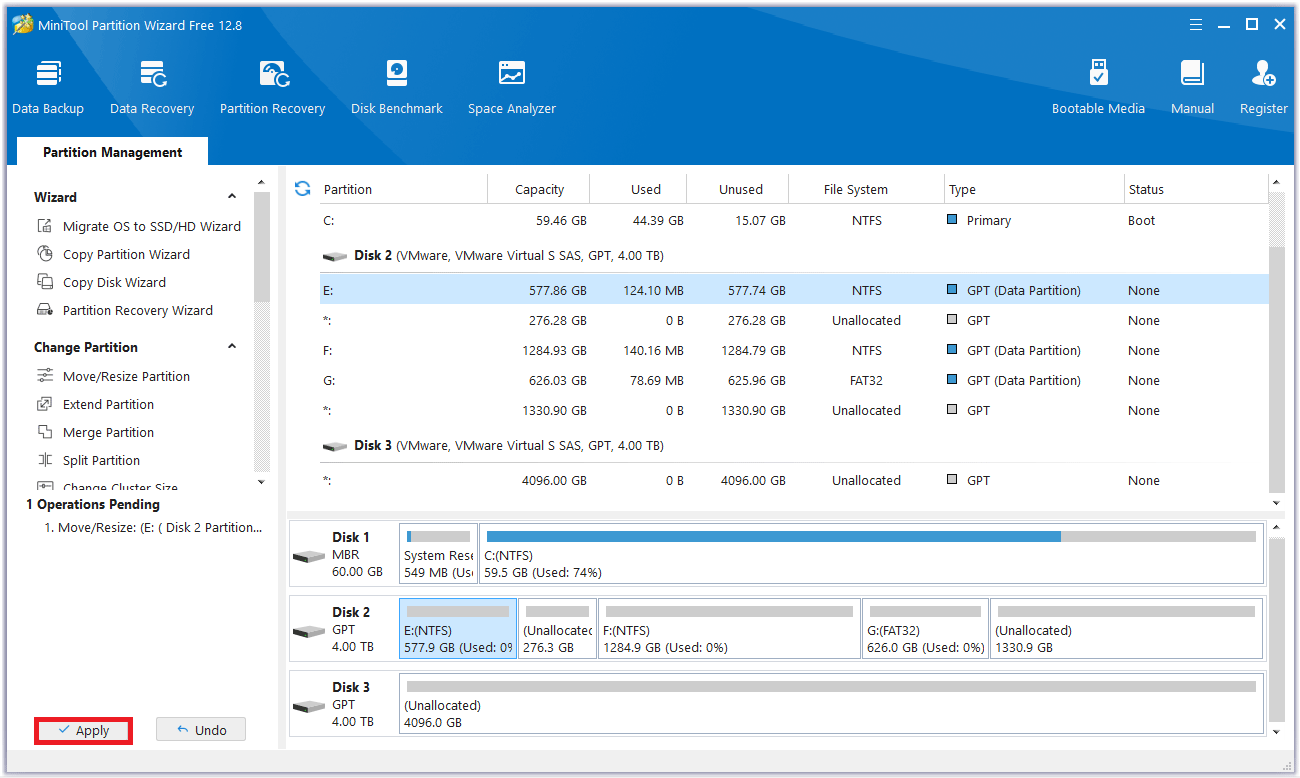Open Data Backup tool
The height and width of the screenshot is (778, 1300).
coord(48,88)
